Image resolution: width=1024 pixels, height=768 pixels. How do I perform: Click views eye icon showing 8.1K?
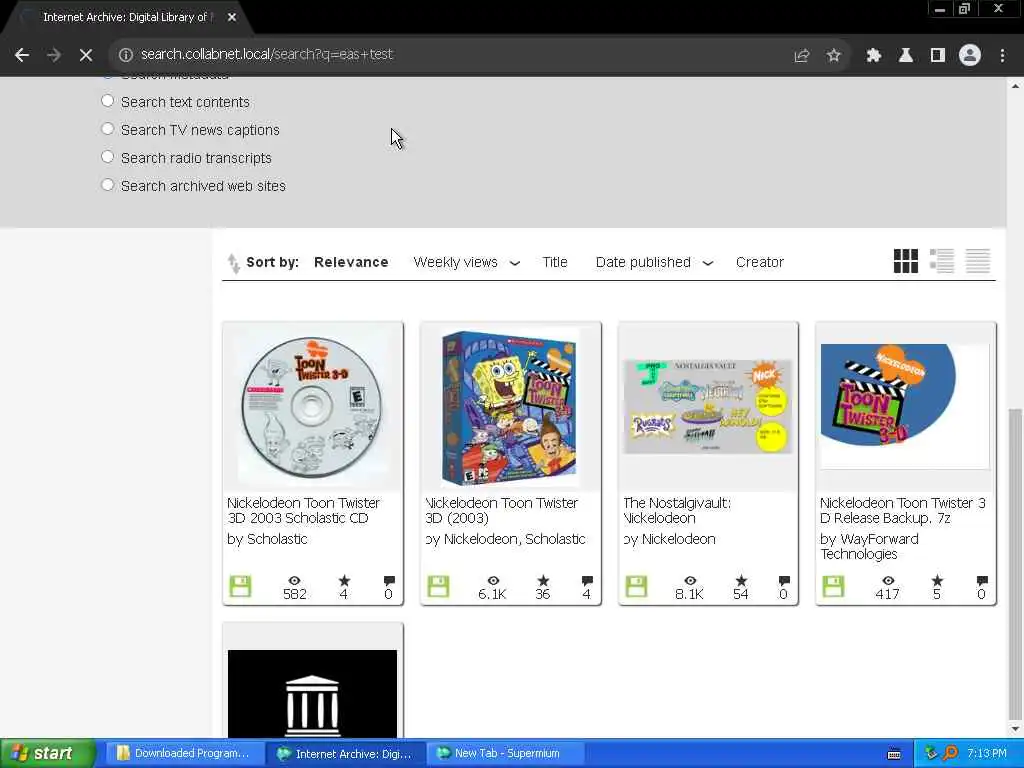[690, 580]
